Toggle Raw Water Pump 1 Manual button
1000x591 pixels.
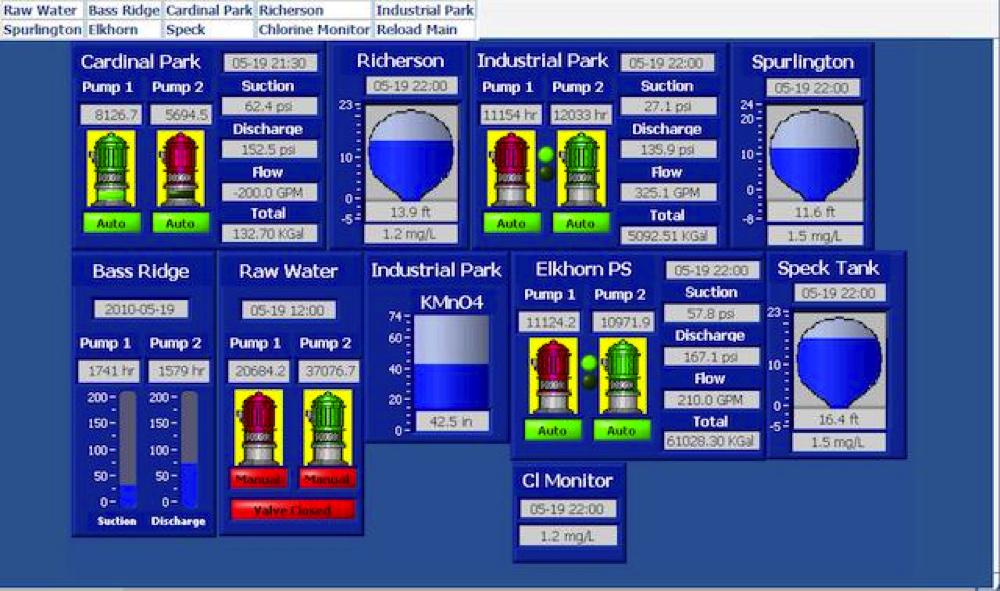[258, 478]
